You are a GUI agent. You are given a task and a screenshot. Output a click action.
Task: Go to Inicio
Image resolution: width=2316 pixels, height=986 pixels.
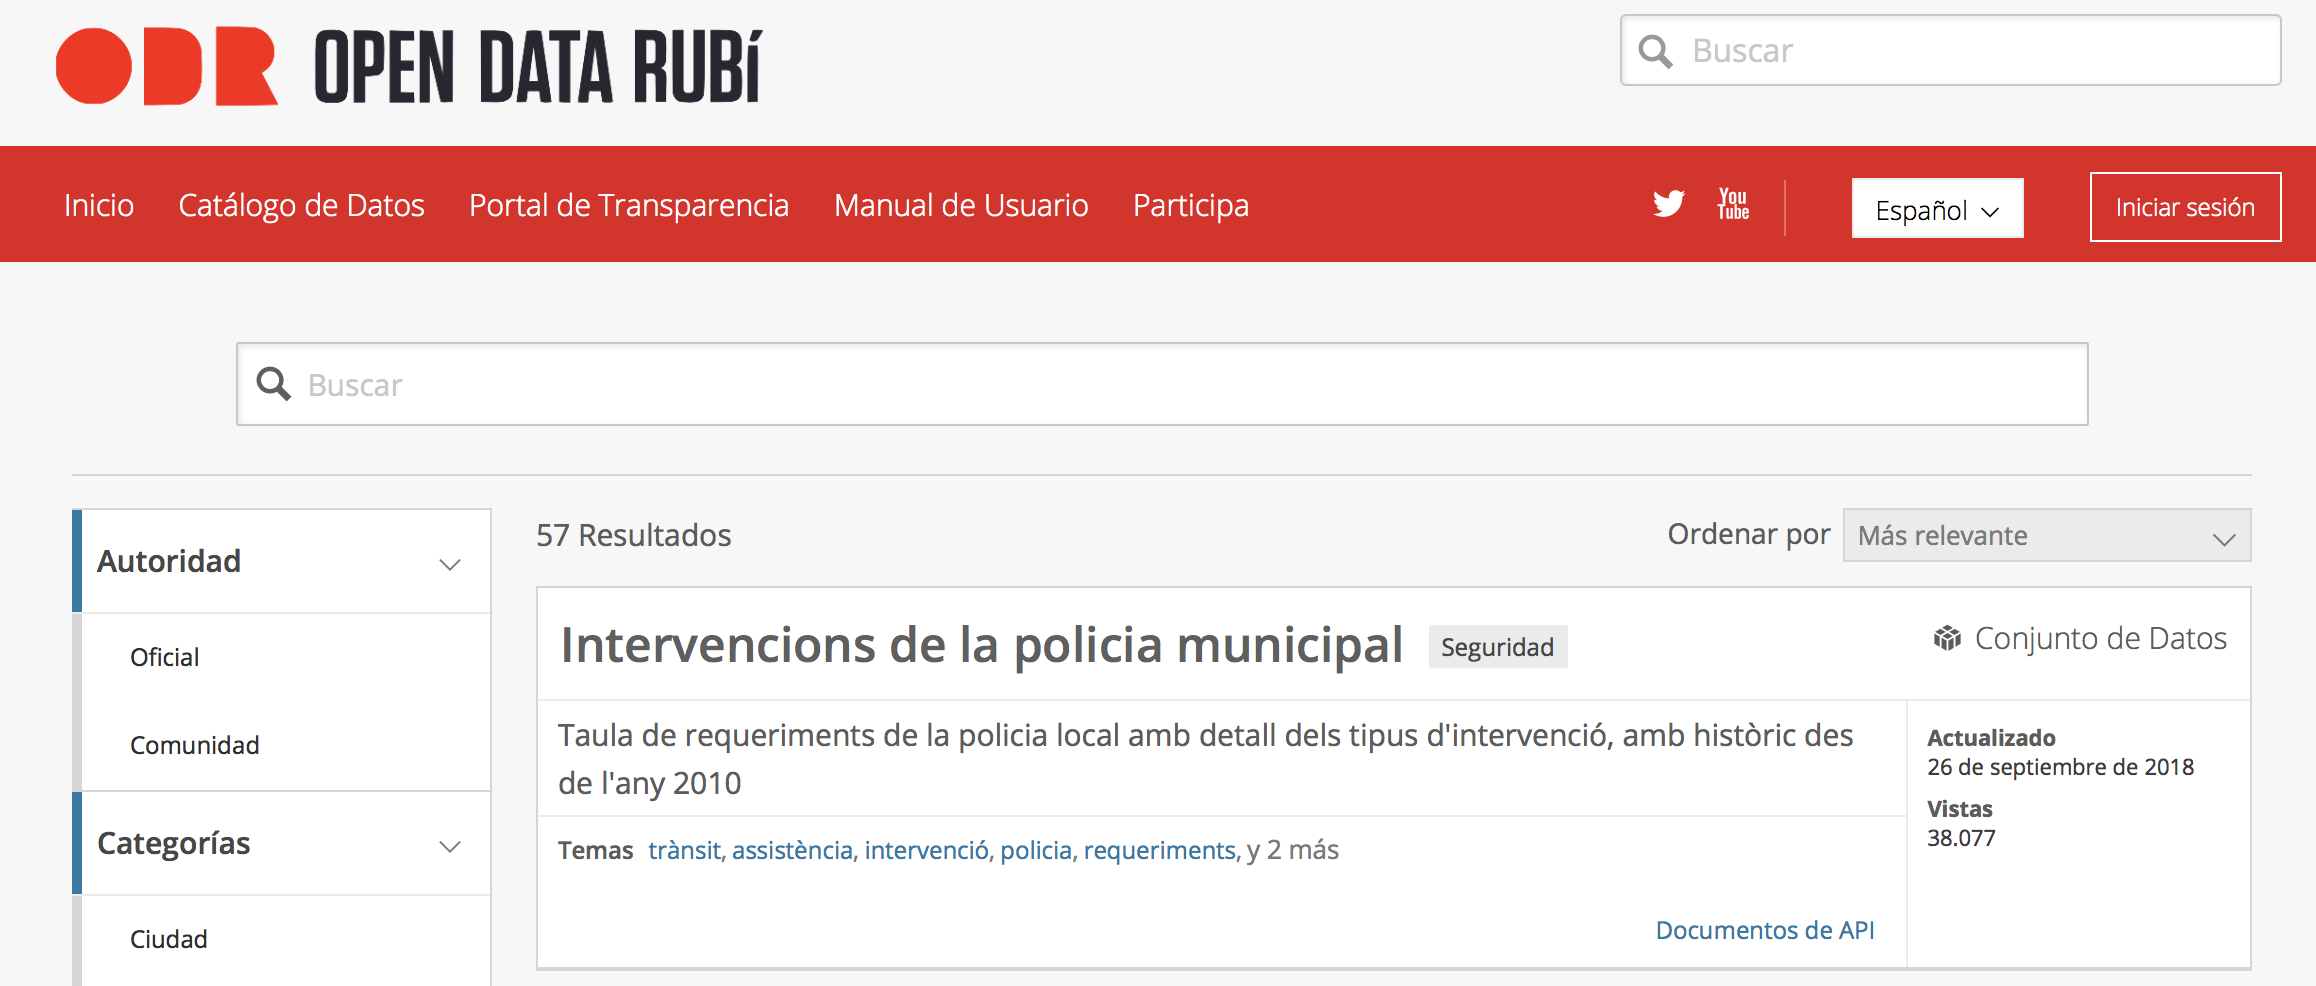pyautogui.click(x=99, y=205)
